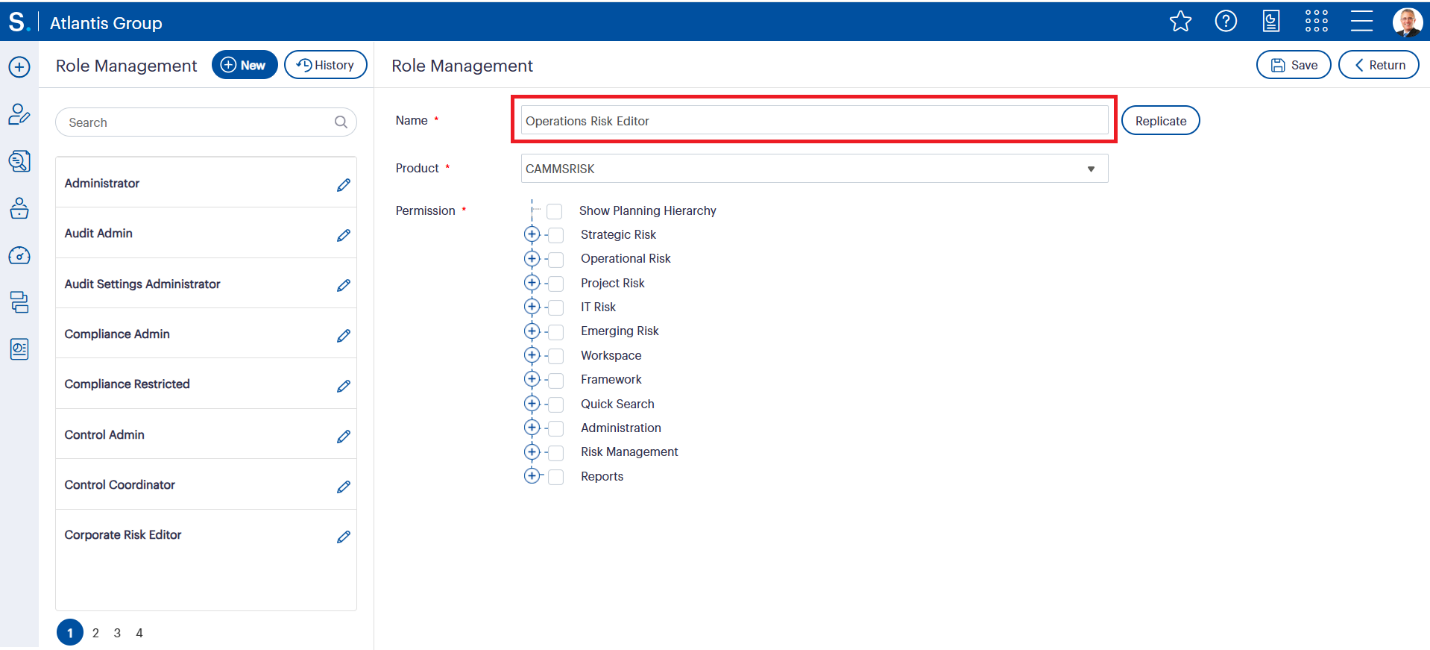Click the search magnifier icon in role list
Image resolution: width=1430 pixels, height=650 pixels.
pyautogui.click(x=341, y=122)
